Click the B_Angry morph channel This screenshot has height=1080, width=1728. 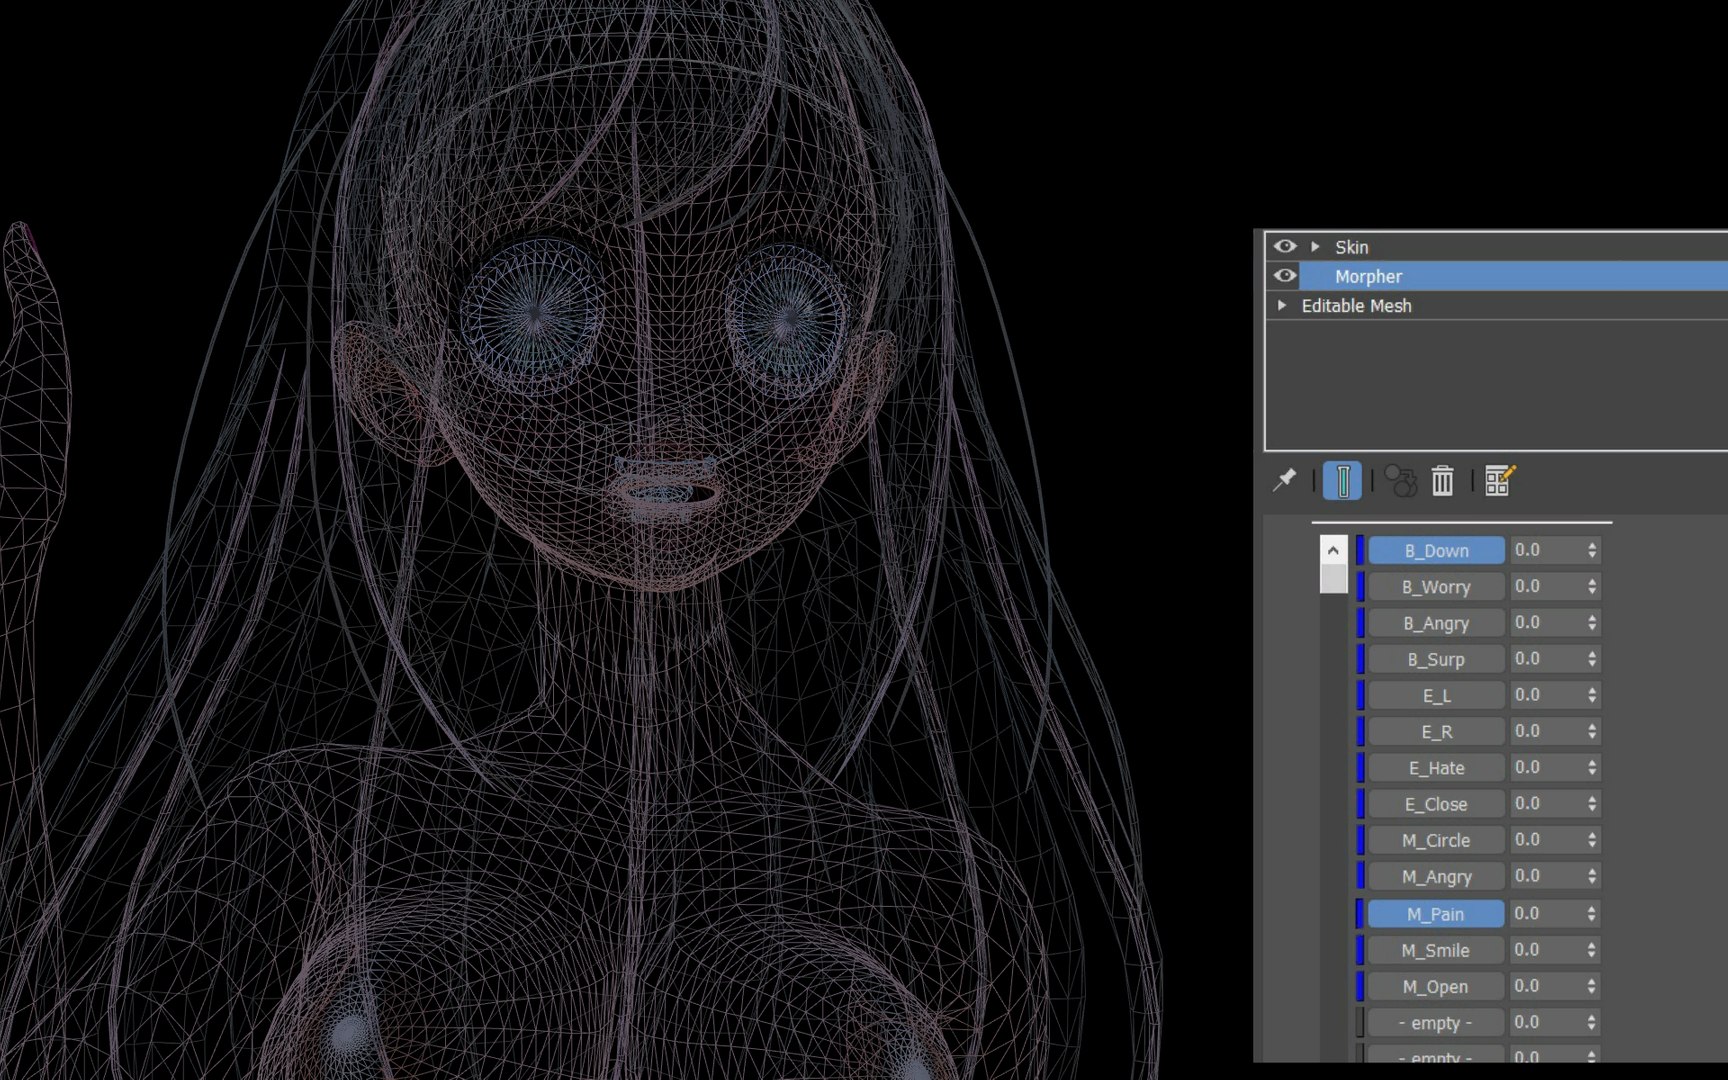1436,623
